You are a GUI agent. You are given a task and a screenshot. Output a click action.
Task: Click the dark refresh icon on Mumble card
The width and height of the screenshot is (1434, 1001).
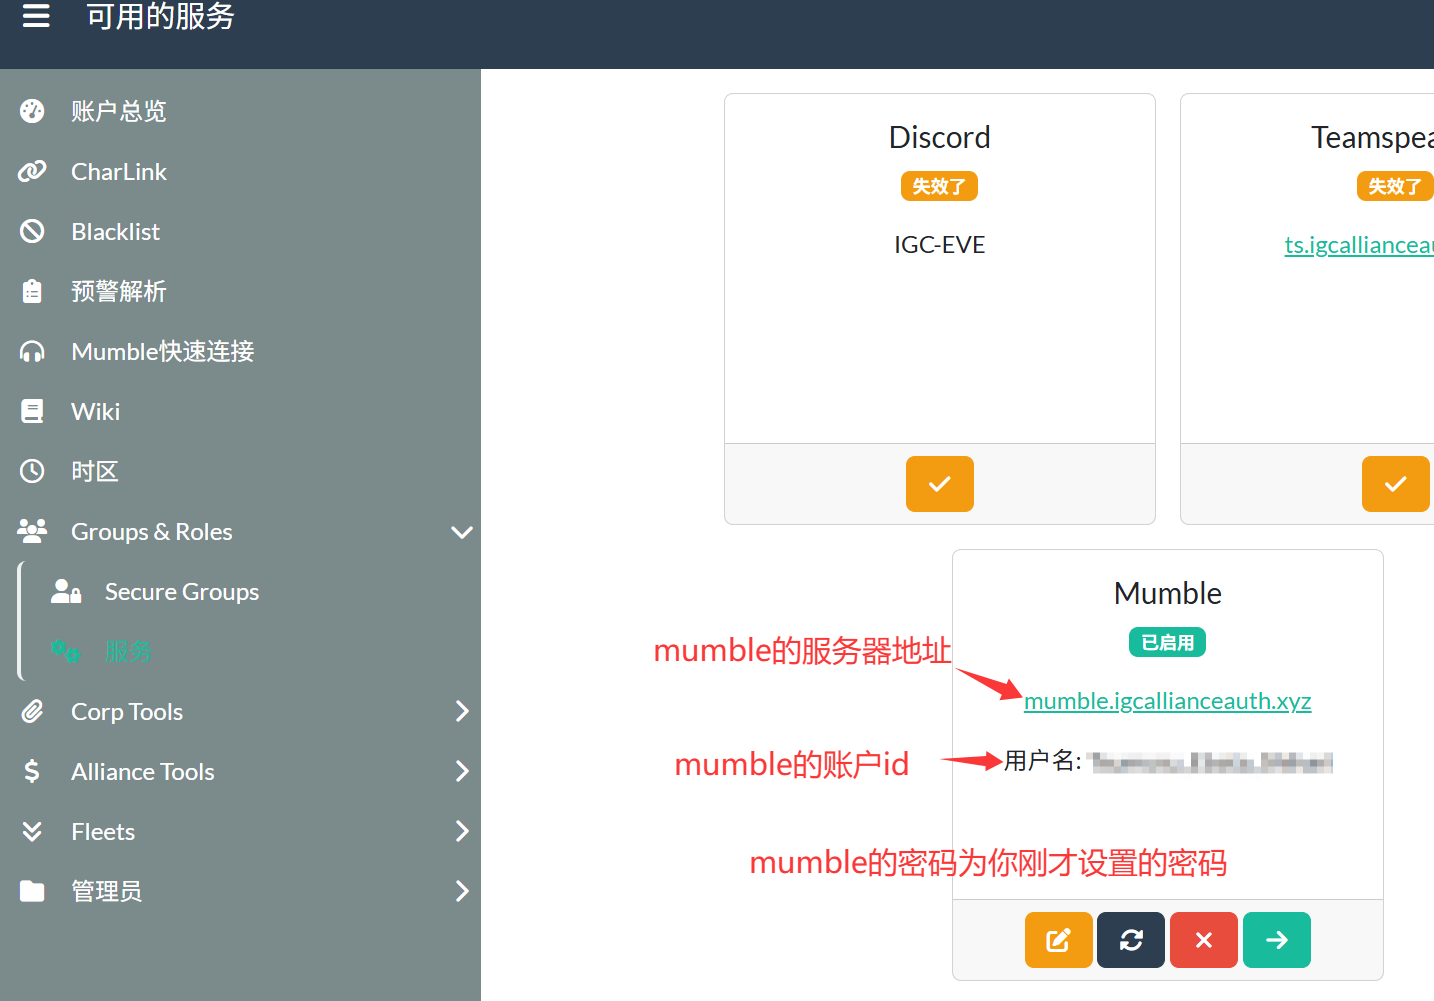[1131, 940]
